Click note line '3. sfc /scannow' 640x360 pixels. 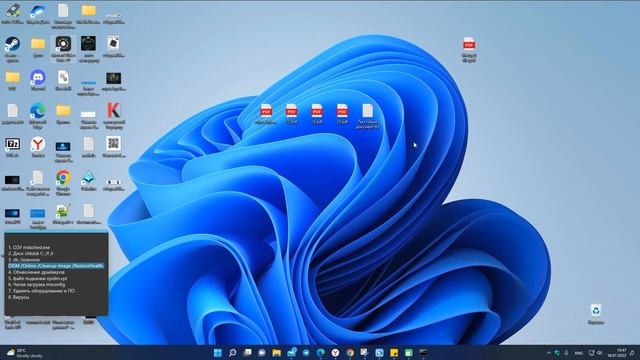click(24, 260)
